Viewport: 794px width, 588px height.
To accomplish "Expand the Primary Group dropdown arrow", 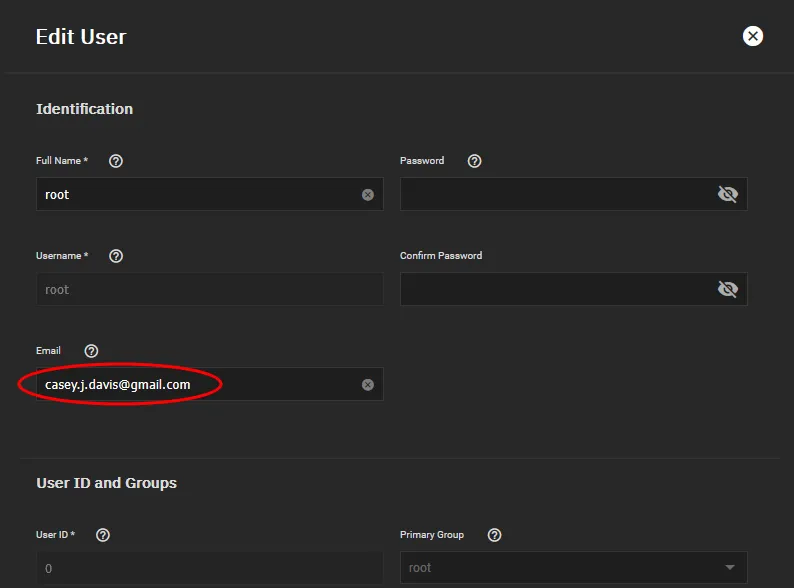I will point(729,568).
